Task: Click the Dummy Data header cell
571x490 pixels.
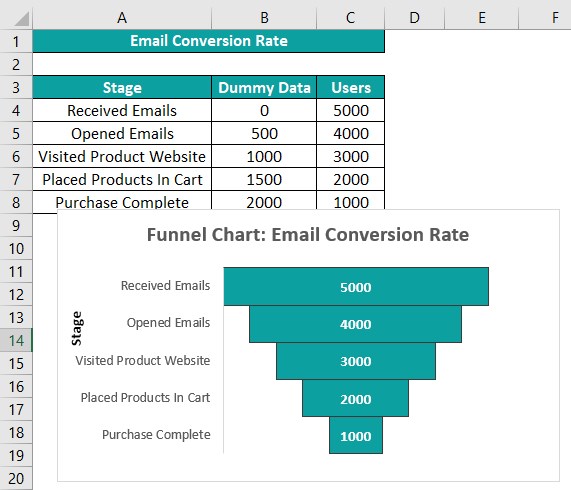Action: pyautogui.click(x=264, y=87)
